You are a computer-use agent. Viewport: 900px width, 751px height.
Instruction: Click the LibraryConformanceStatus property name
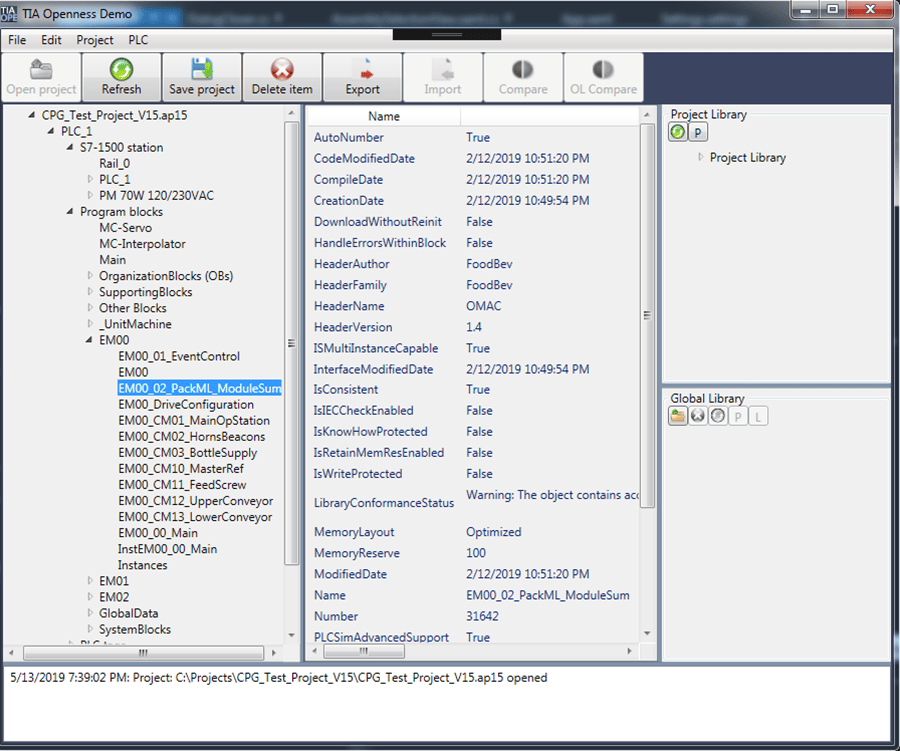tap(384, 502)
